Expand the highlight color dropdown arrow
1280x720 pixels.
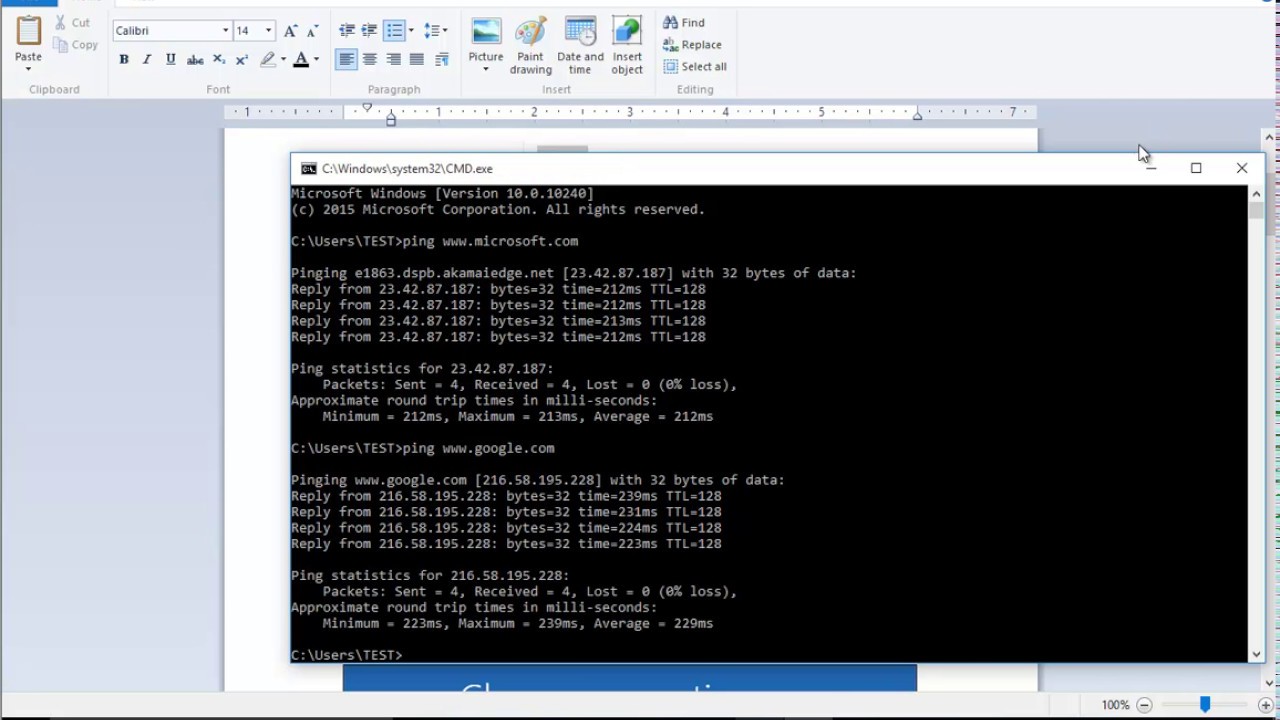click(x=283, y=60)
